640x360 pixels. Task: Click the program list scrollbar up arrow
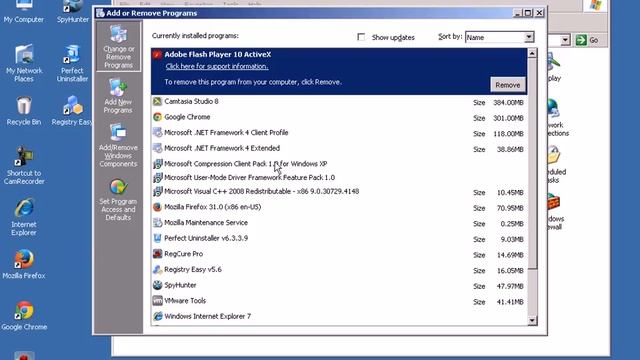coord(532,53)
